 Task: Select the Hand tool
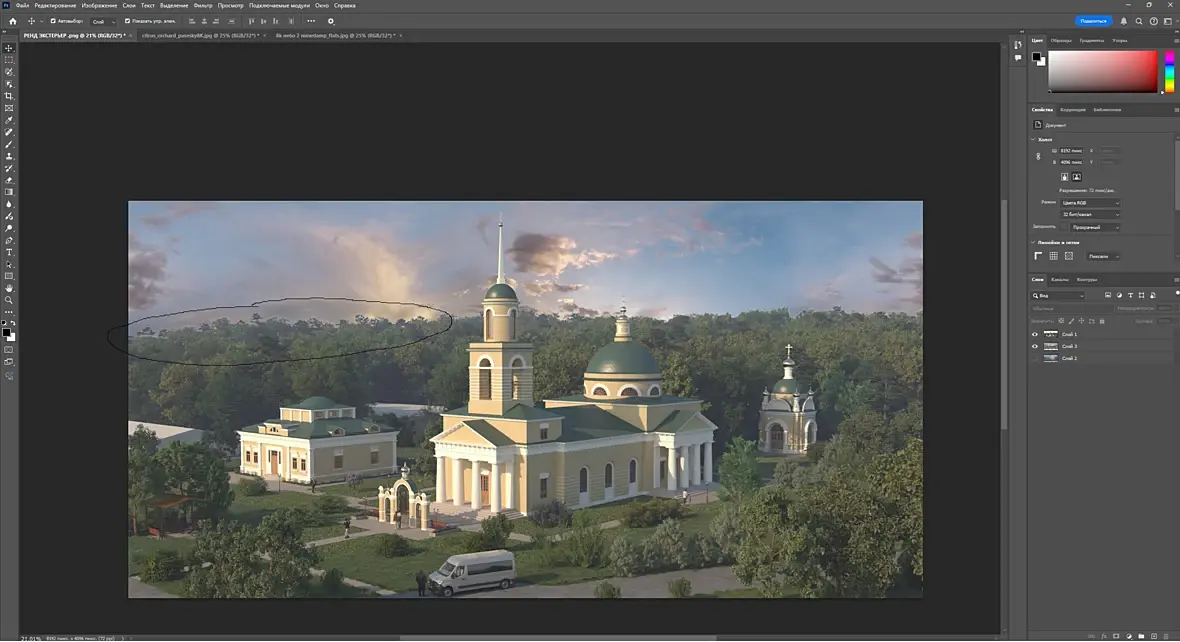[9, 288]
